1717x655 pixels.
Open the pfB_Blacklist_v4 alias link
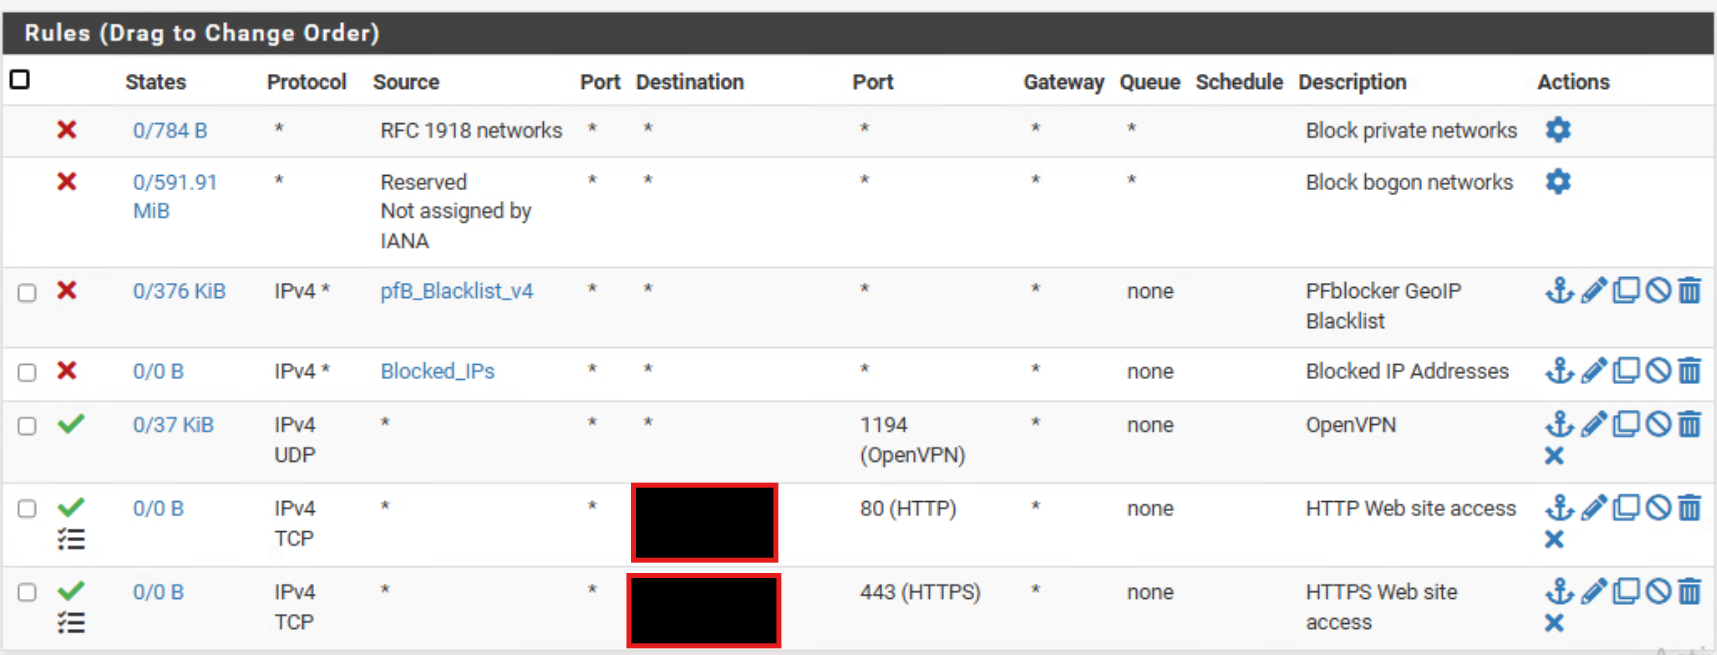[456, 291]
